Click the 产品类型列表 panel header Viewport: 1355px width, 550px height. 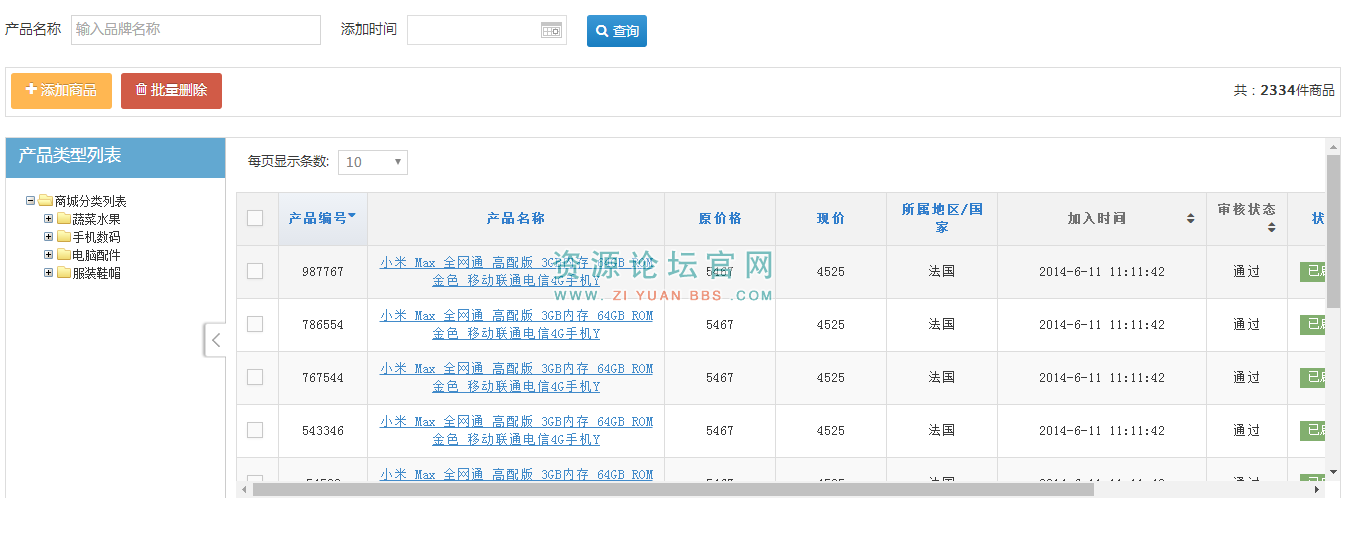point(115,157)
